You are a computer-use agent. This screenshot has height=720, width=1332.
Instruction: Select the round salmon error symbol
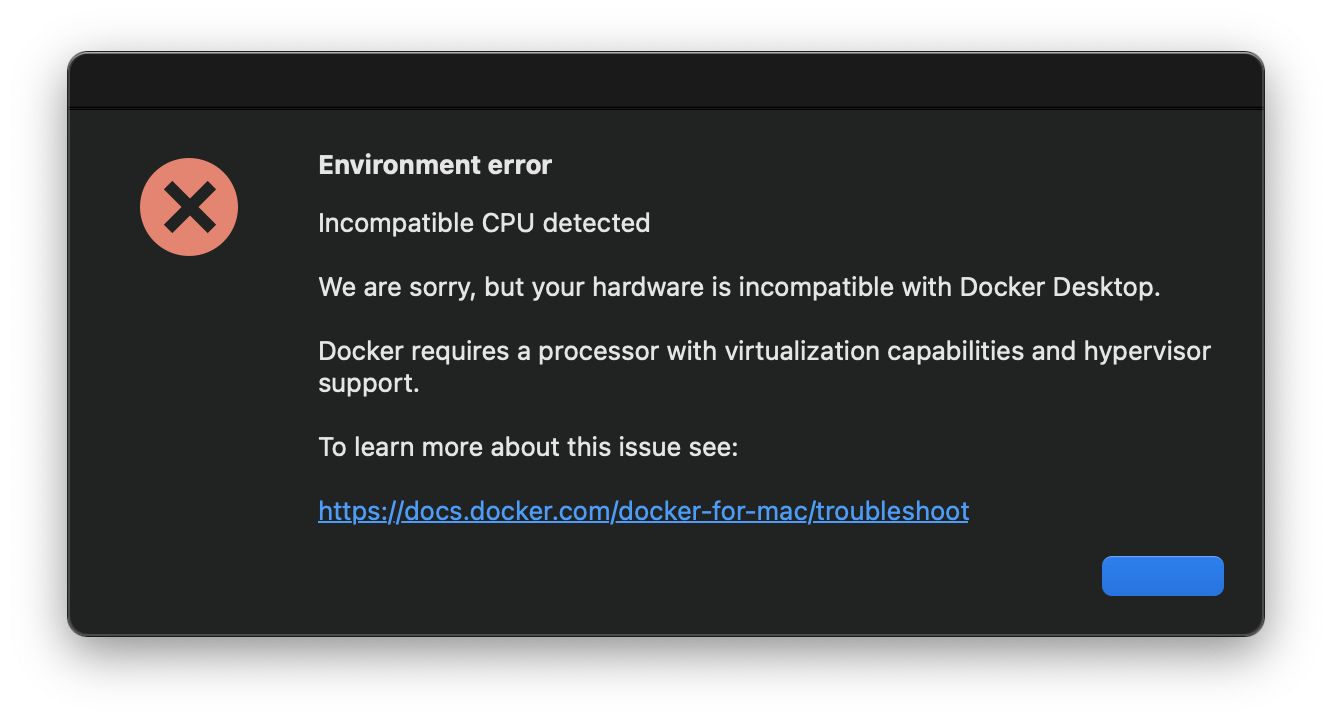coord(189,207)
